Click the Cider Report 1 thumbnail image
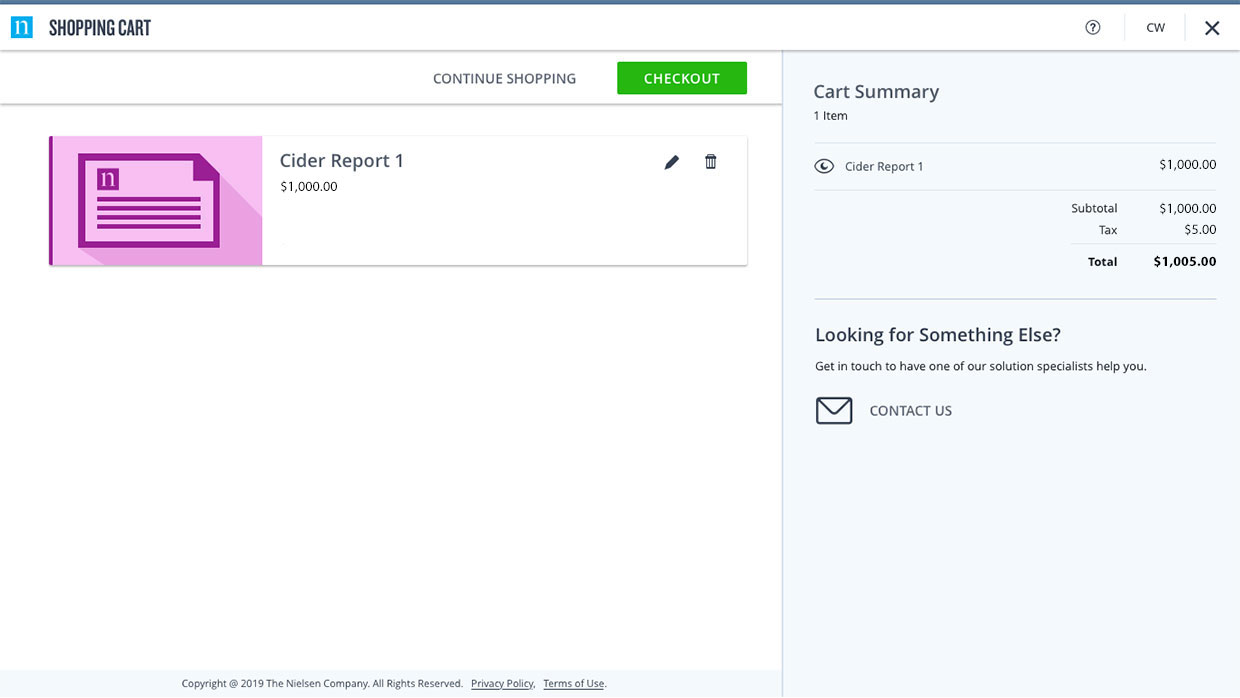The width and height of the screenshot is (1240, 698). point(156,201)
